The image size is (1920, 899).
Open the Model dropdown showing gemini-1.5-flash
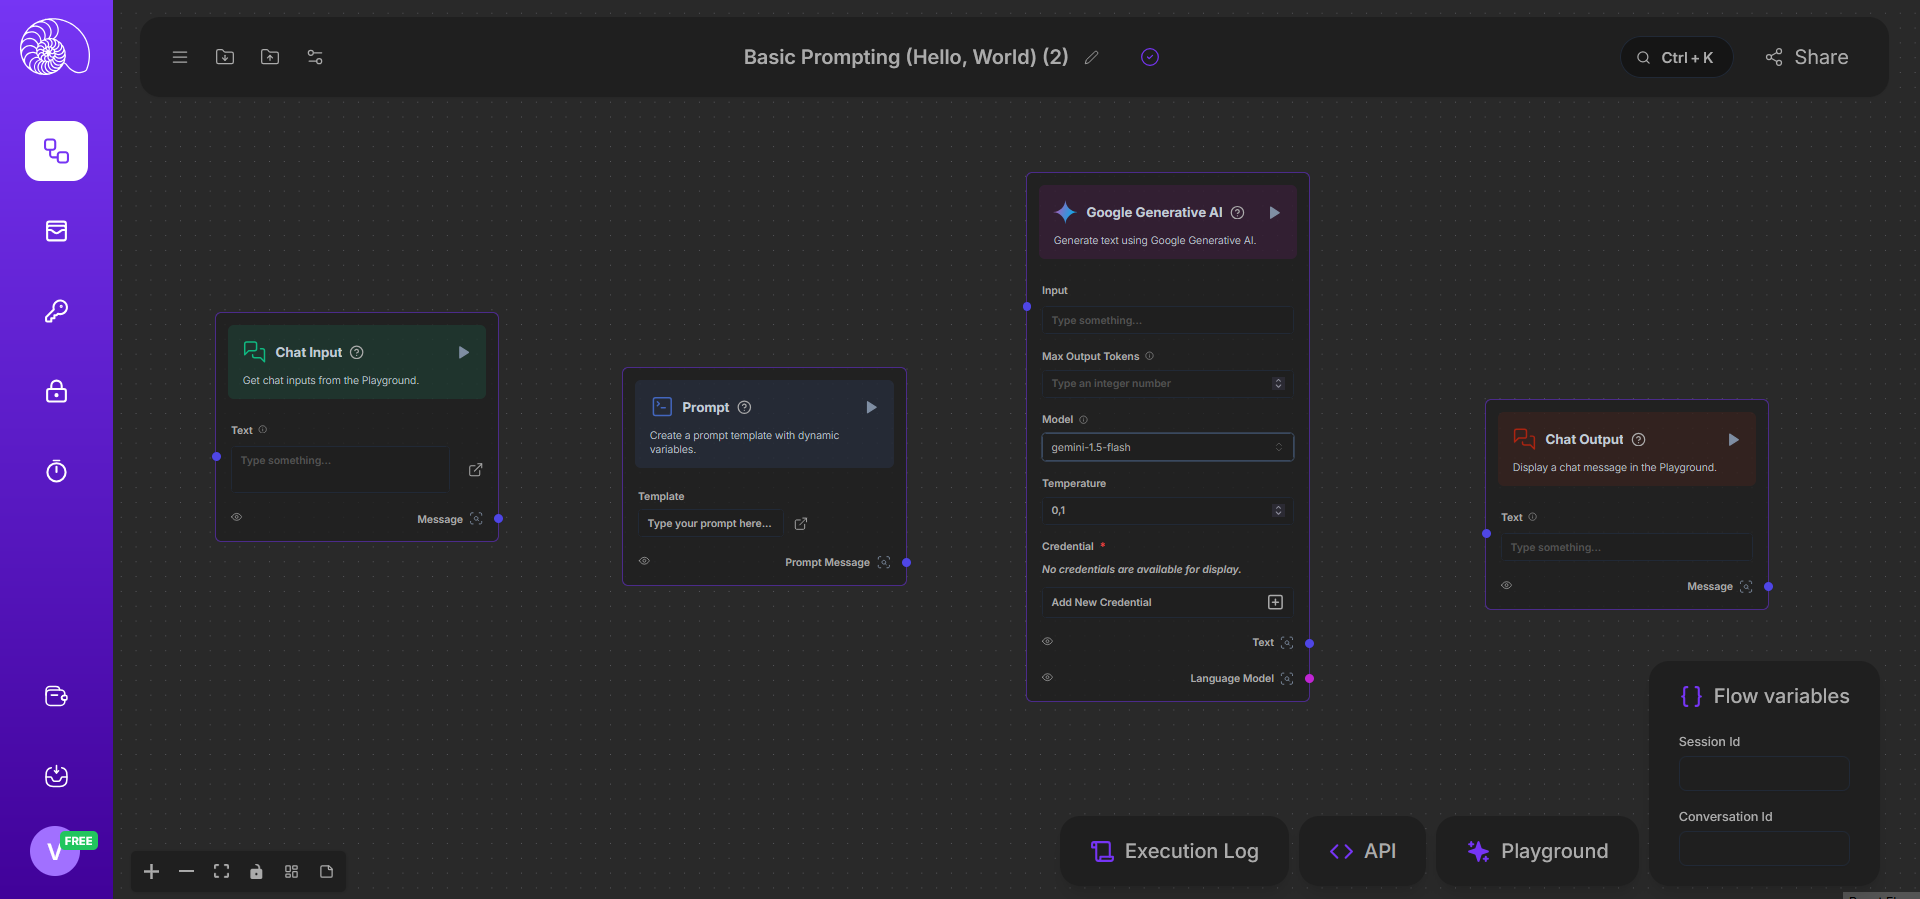click(x=1167, y=447)
